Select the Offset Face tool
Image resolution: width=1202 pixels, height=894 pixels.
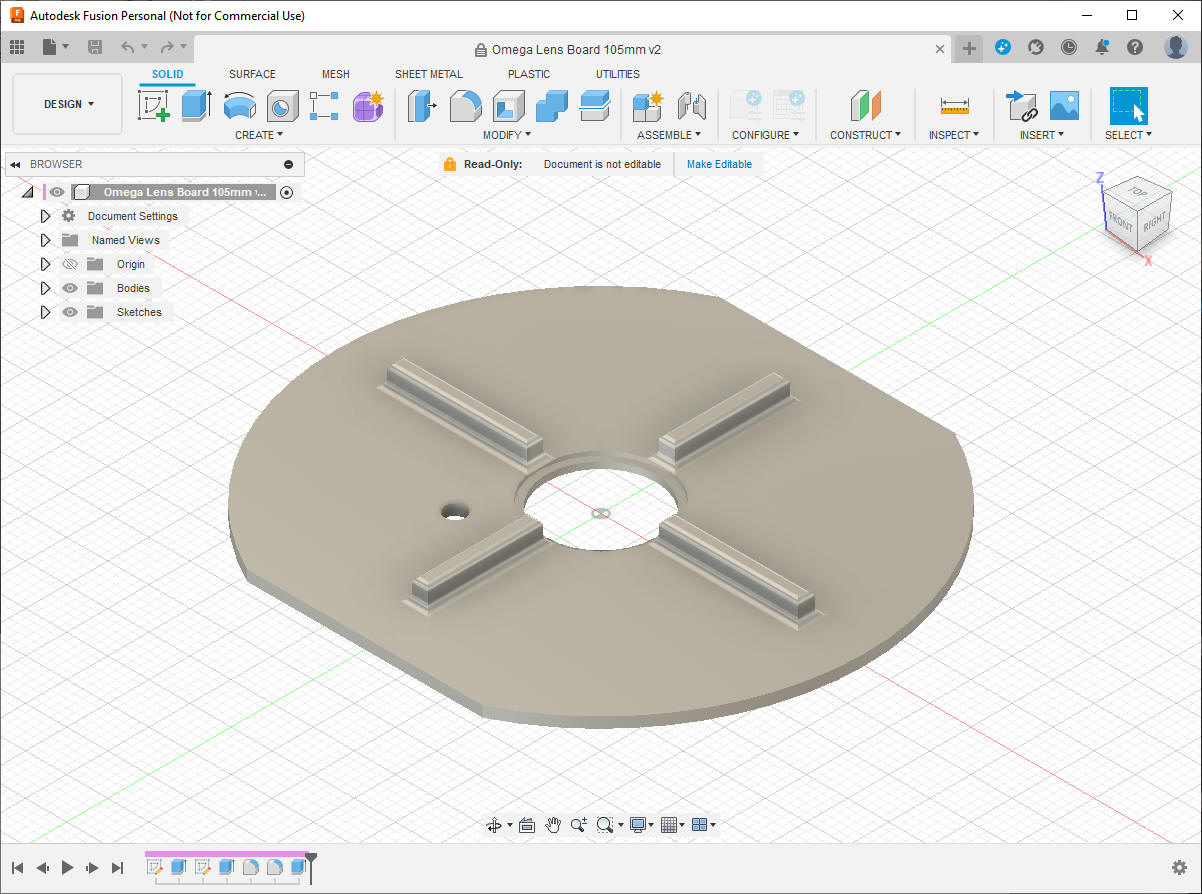tap(595, 105)
